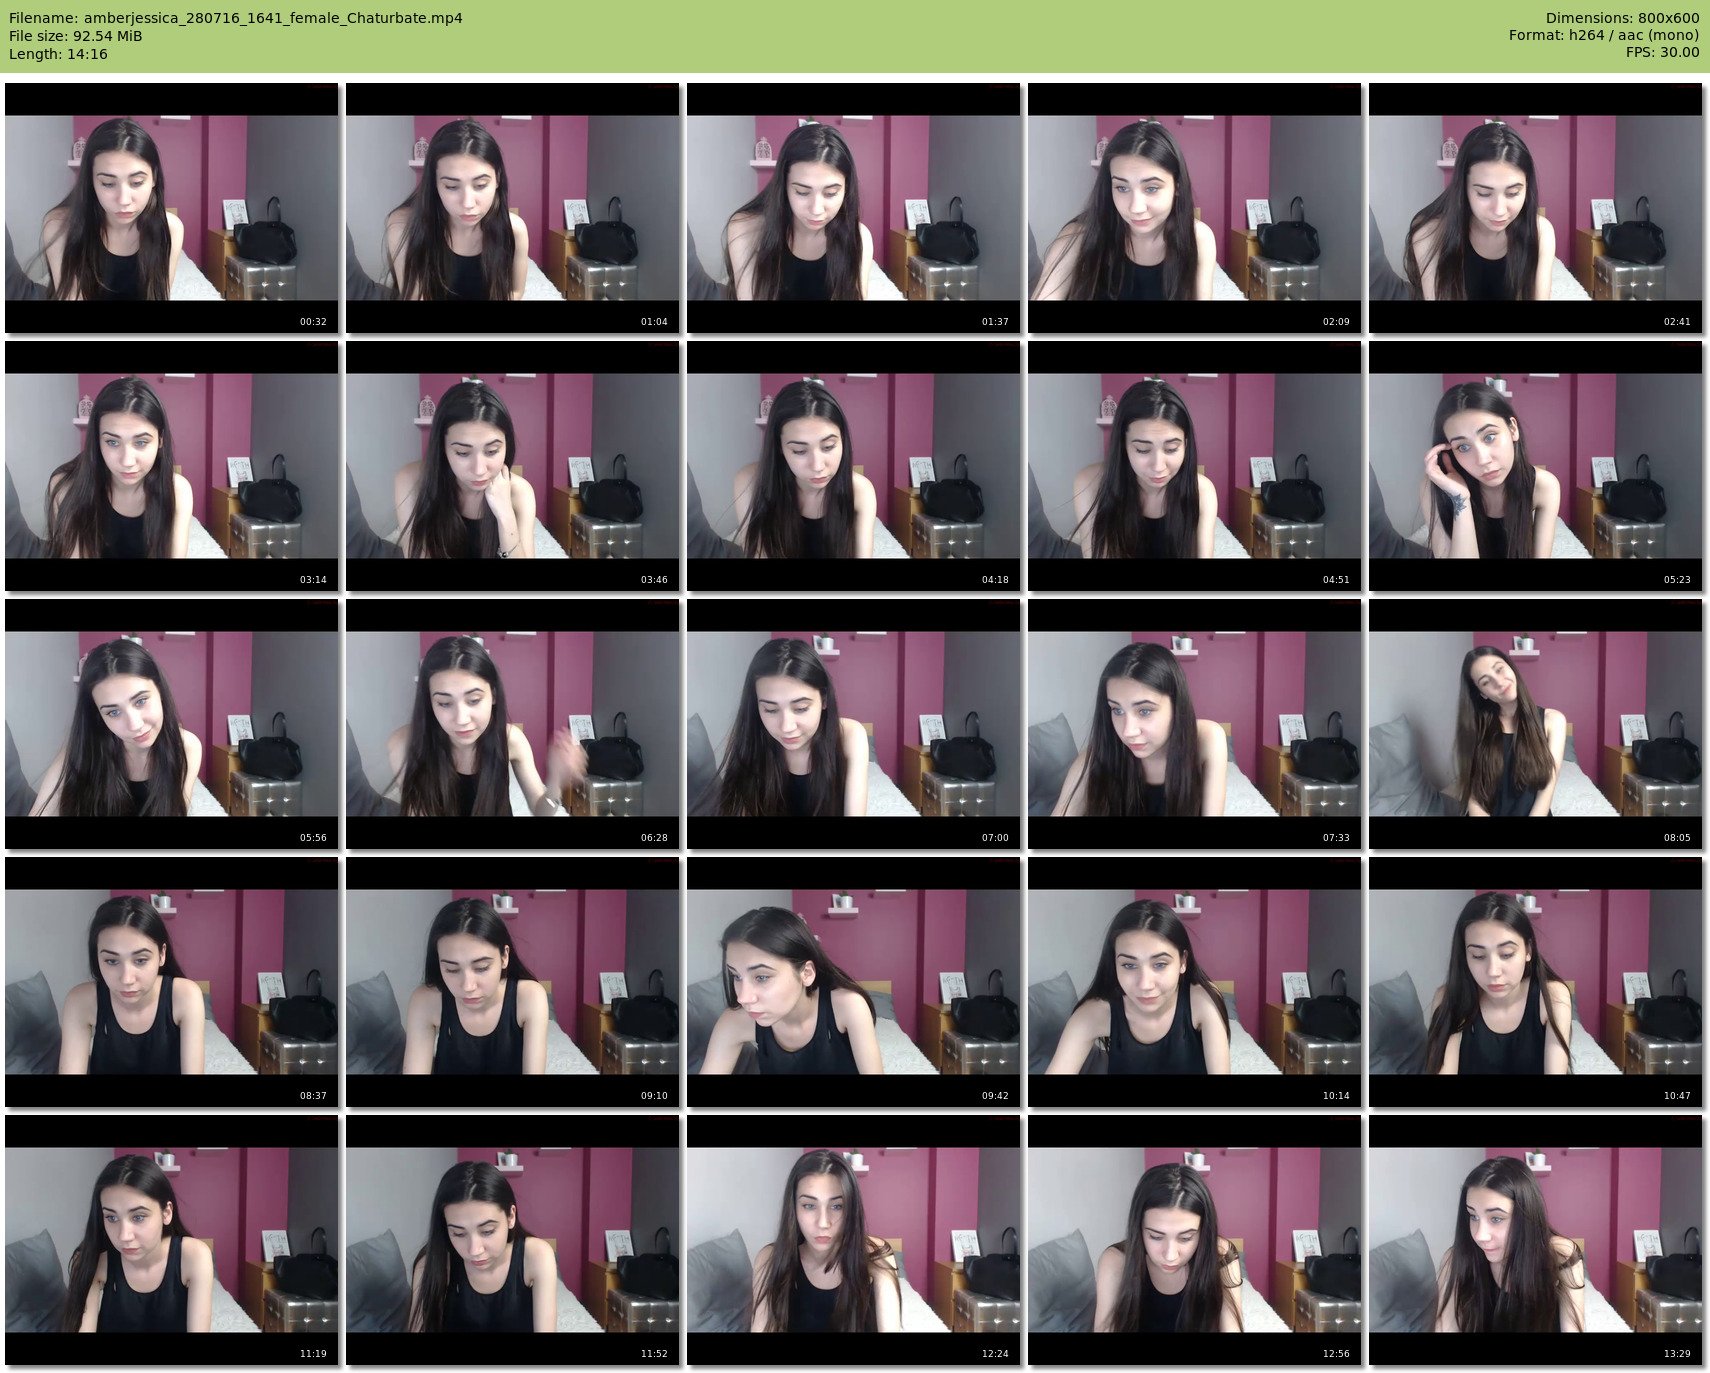Select the thumbnail timestamped 03:46
The image size is (1710, 1373).
[x=513, y=466]
